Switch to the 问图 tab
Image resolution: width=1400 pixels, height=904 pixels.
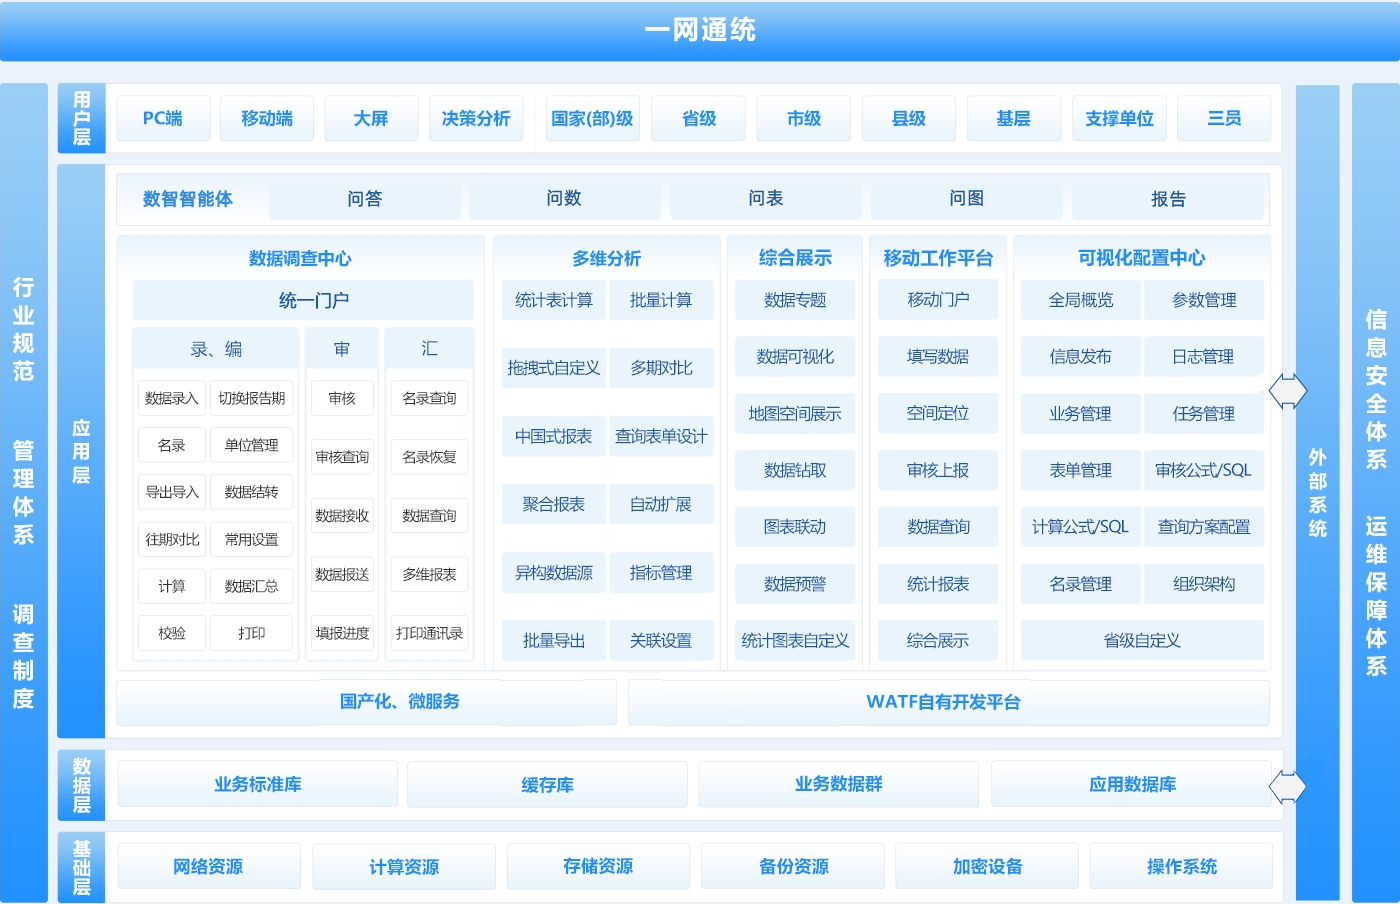[966, 199]
